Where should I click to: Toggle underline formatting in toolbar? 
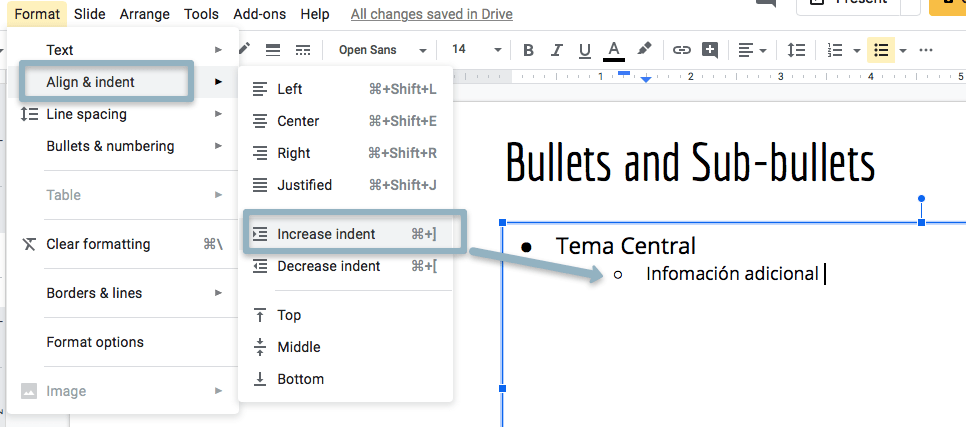click(585, 50)
